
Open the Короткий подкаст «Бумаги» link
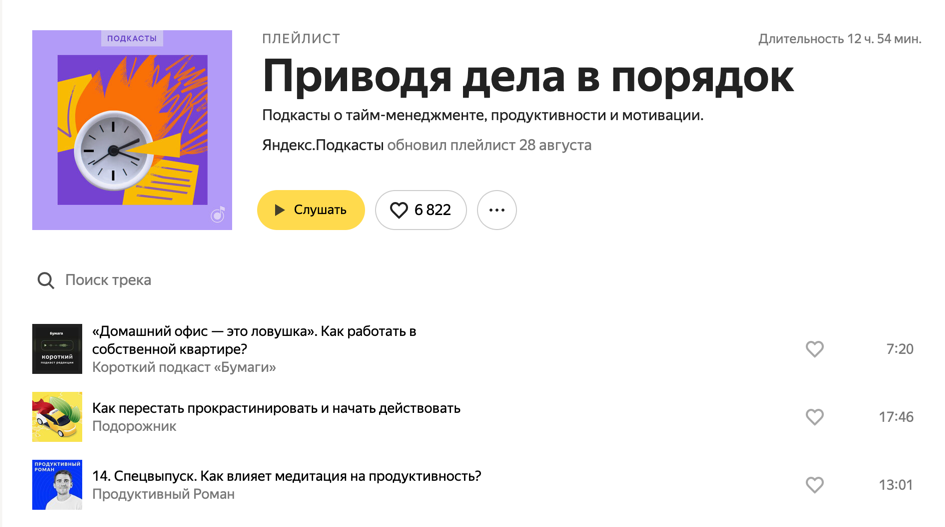point(184,367)
